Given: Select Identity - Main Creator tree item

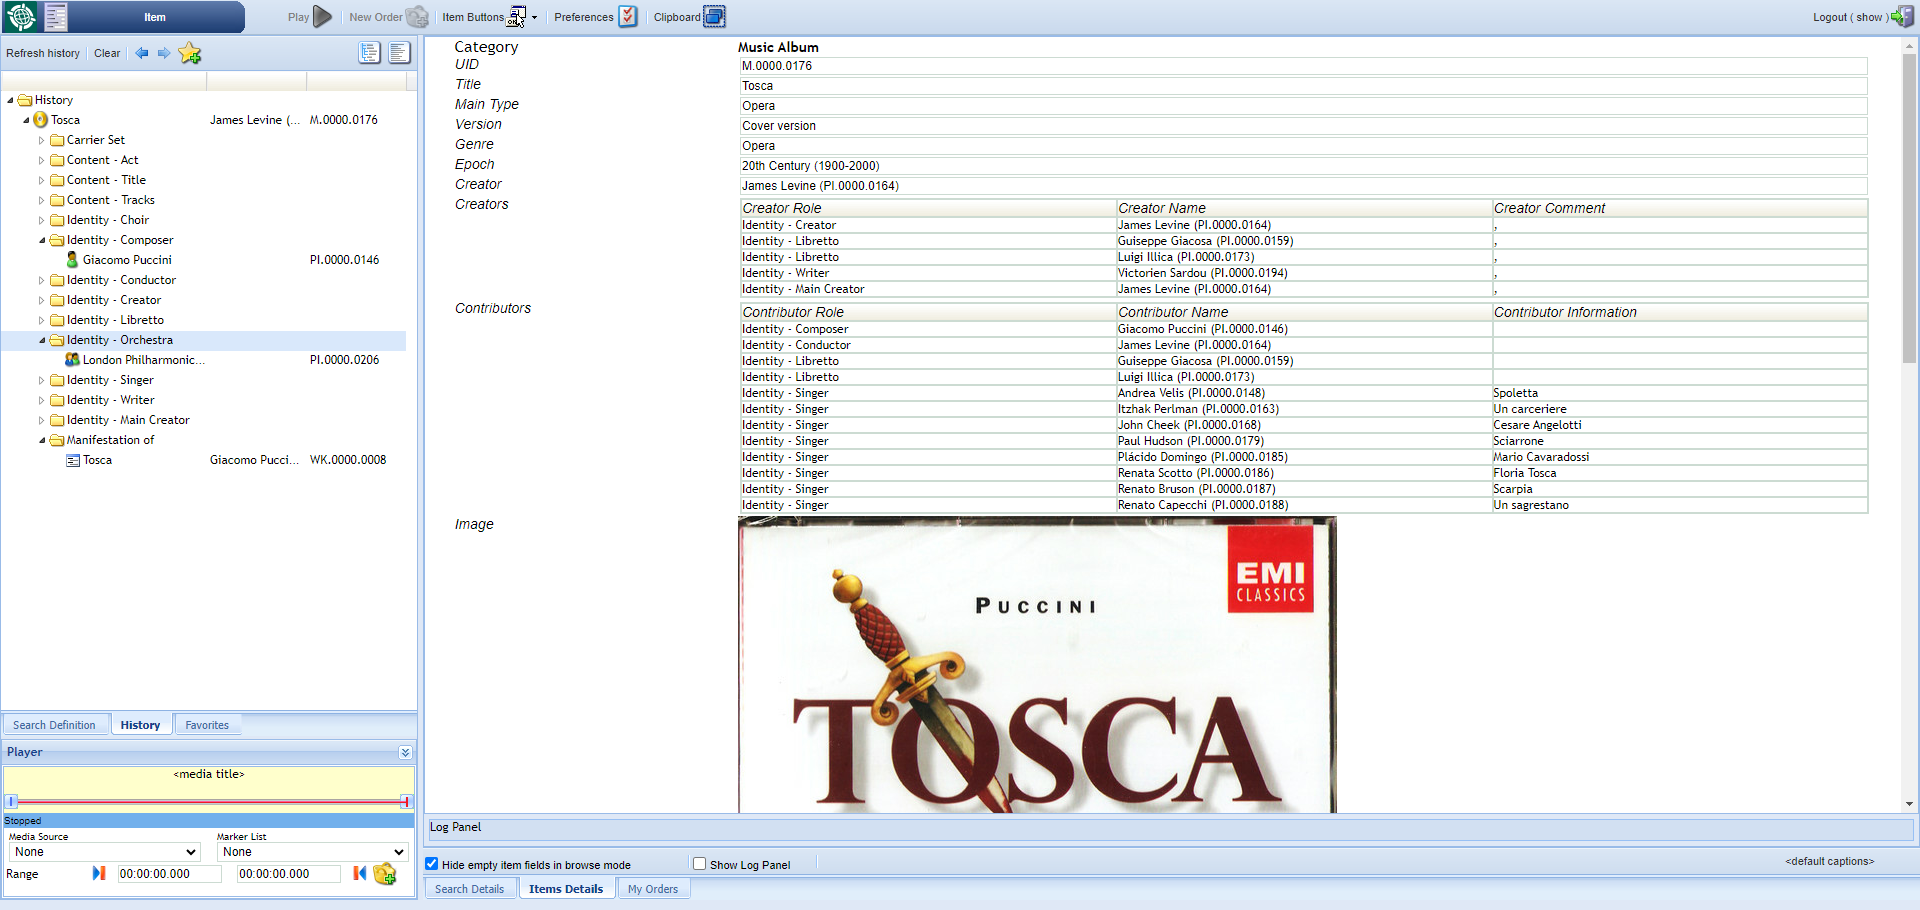Looking at the screenshot, I should 128,420.
